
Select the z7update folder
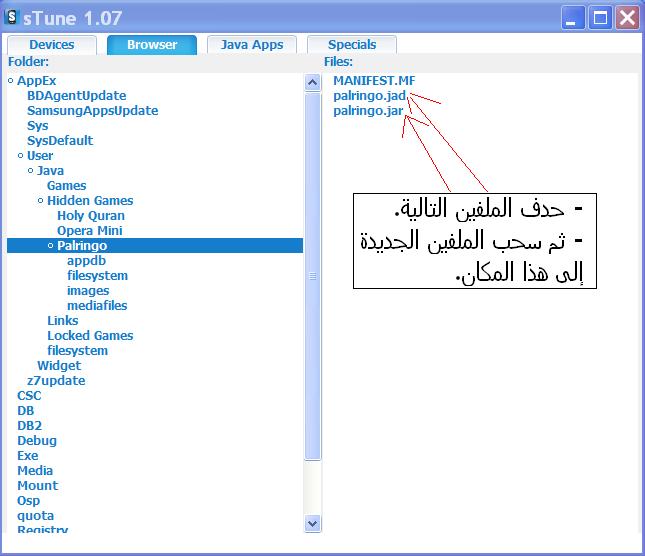(56, 381)
